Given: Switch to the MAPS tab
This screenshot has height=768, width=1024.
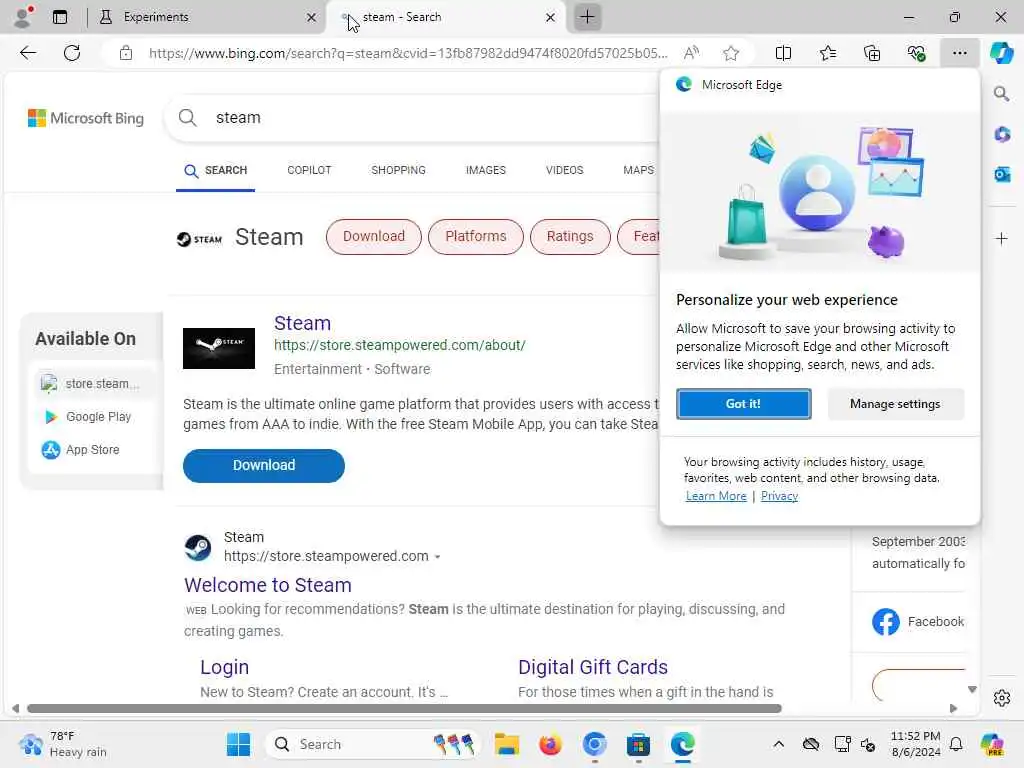Looking at the screenshot, I should click(638, 170).
